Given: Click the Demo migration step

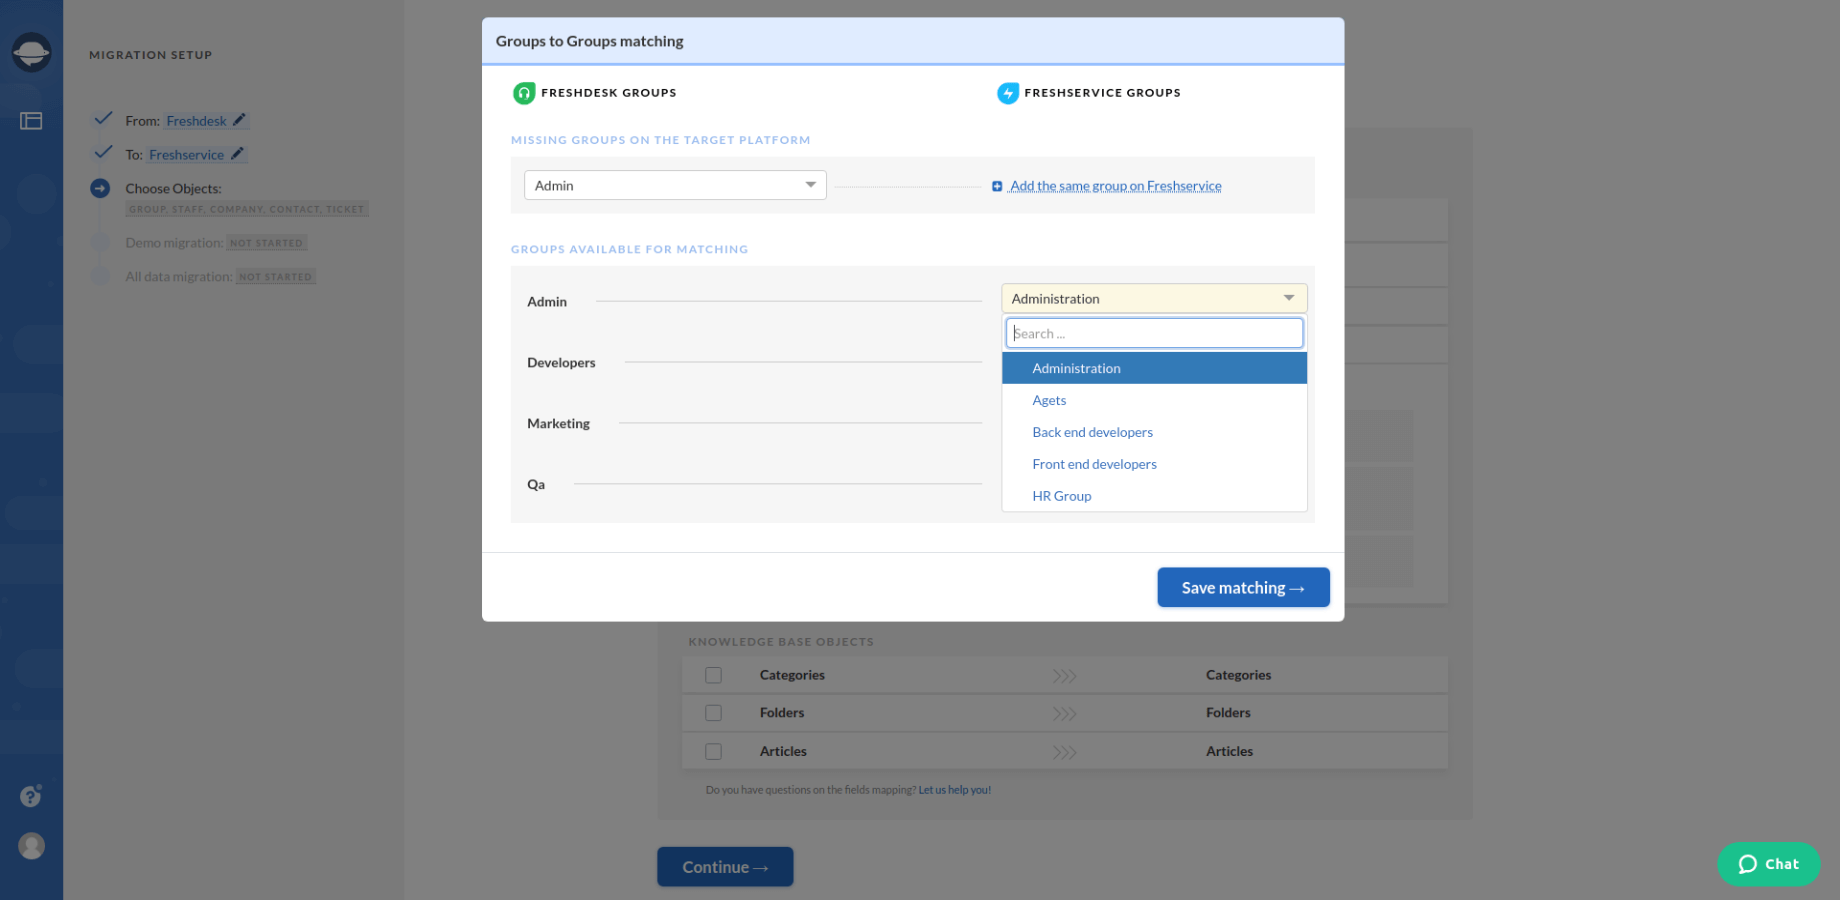Looking at the screenshot, I should coord(215,243).
